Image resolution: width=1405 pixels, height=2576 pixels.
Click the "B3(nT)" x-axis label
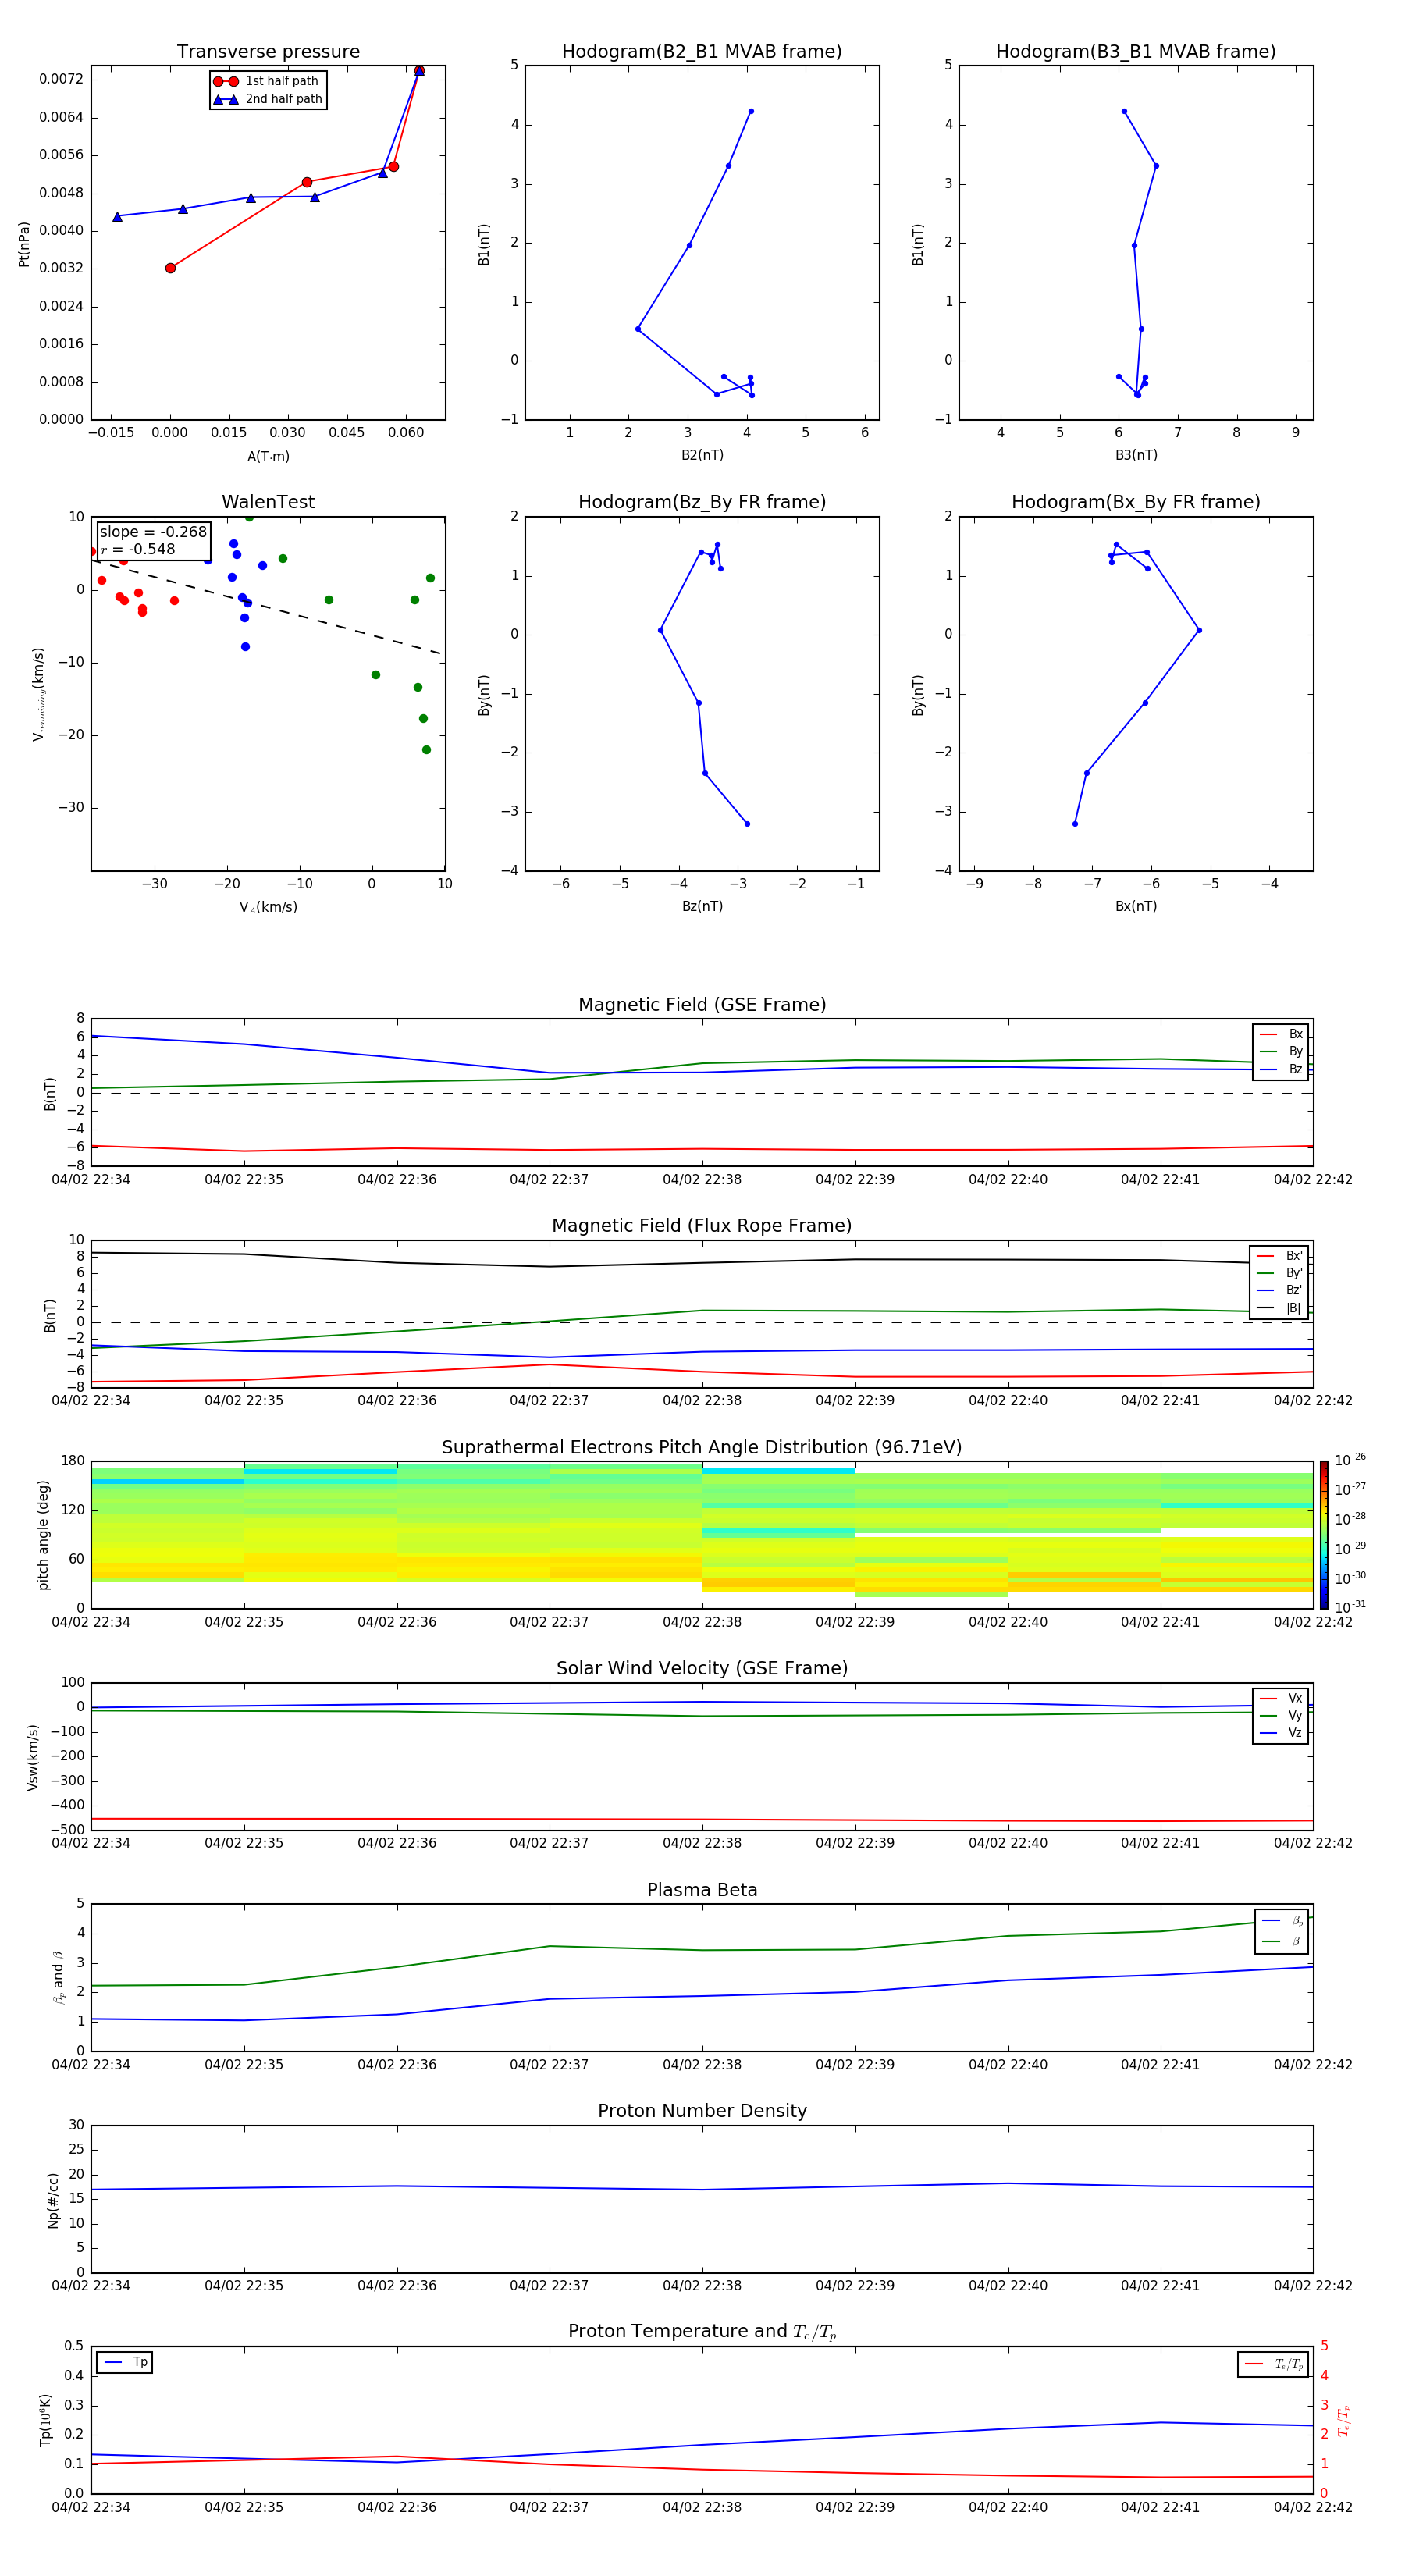(1136, 455)
